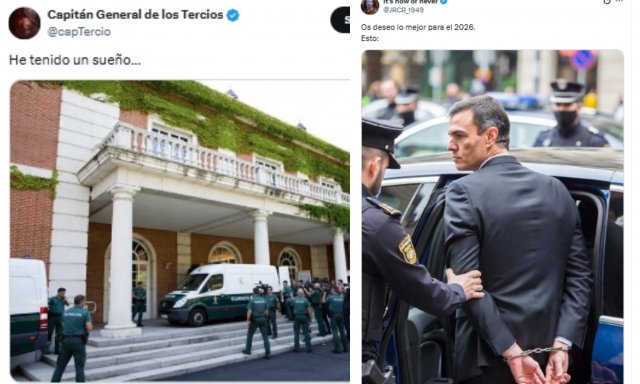
Task: Open the image of the ivy-covered brick building
Action: click(180, 231)
